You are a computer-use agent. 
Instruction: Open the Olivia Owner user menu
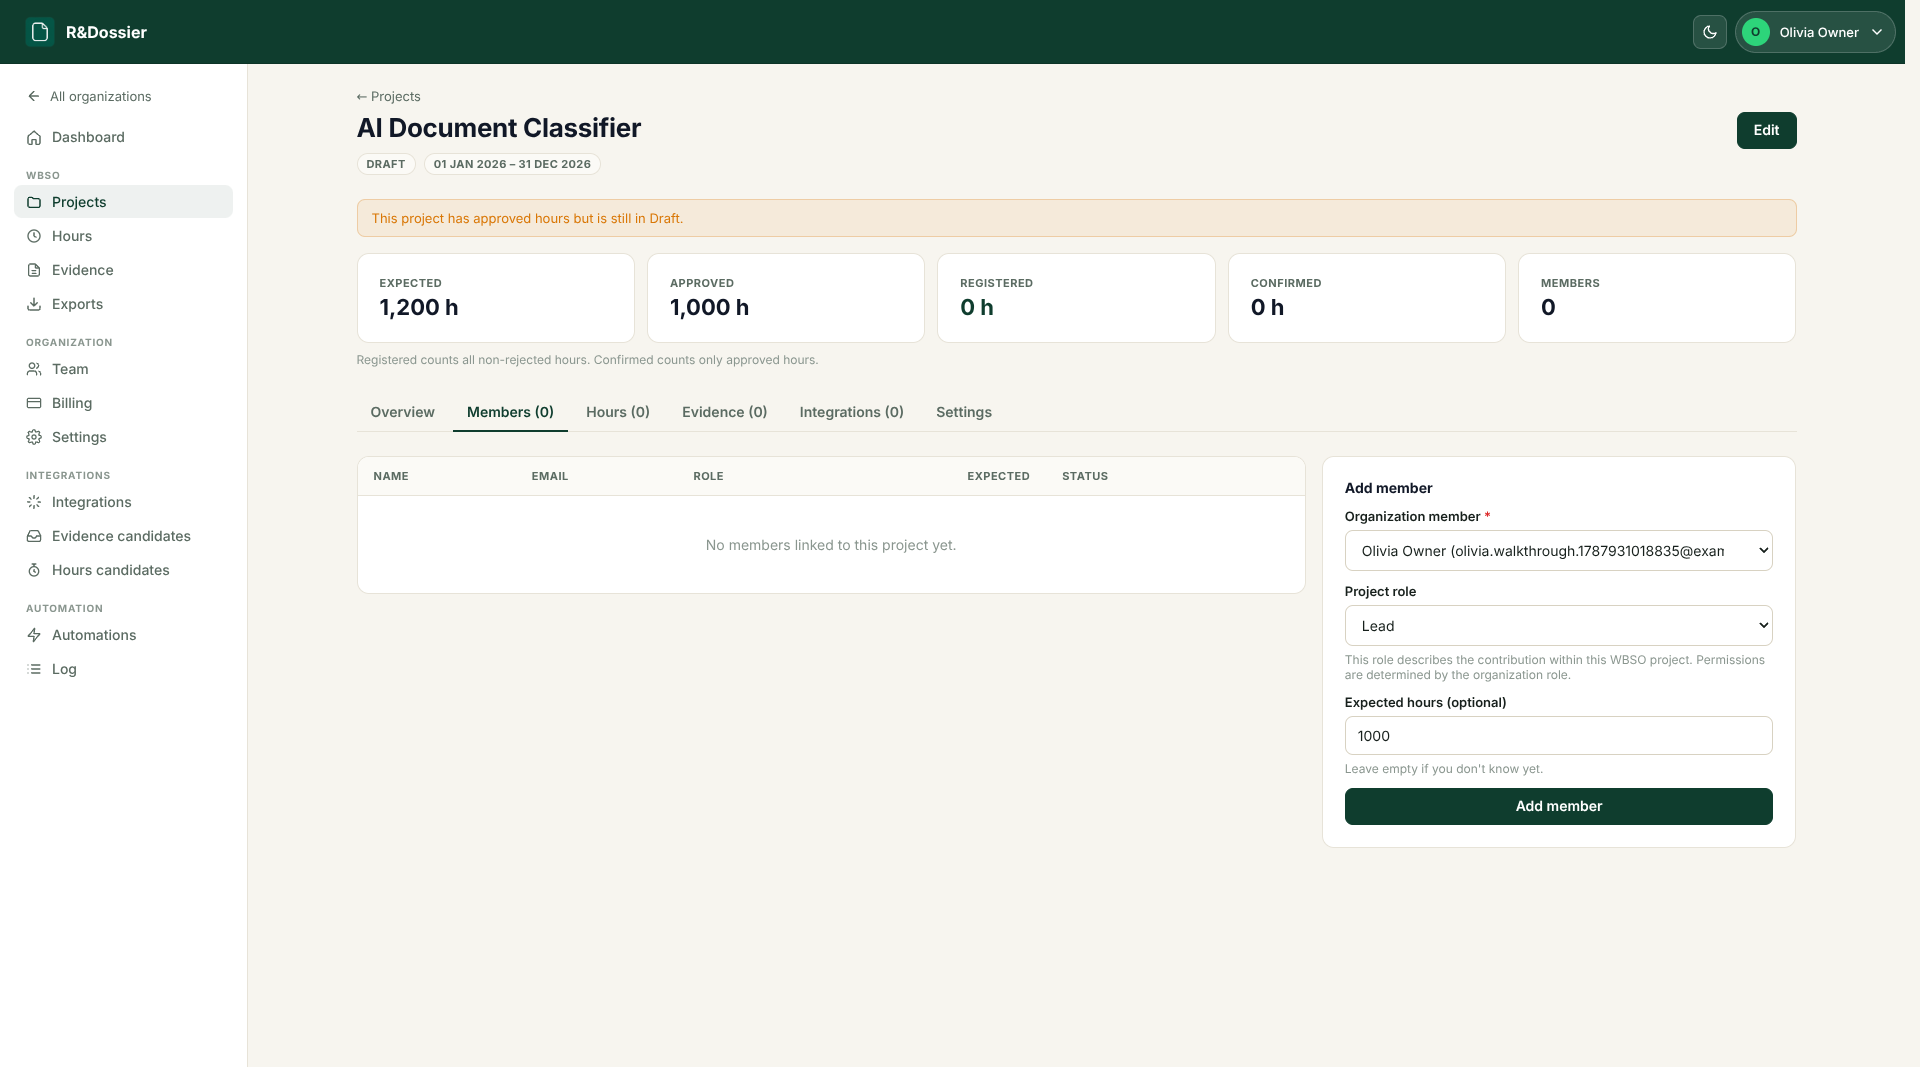[x=1815, y=32]
